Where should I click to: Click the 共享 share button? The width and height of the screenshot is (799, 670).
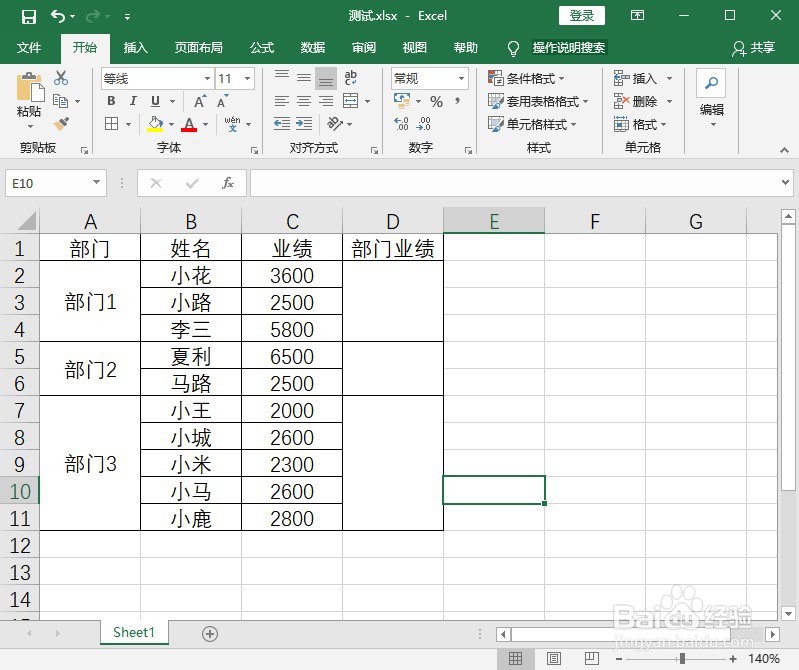754,48
